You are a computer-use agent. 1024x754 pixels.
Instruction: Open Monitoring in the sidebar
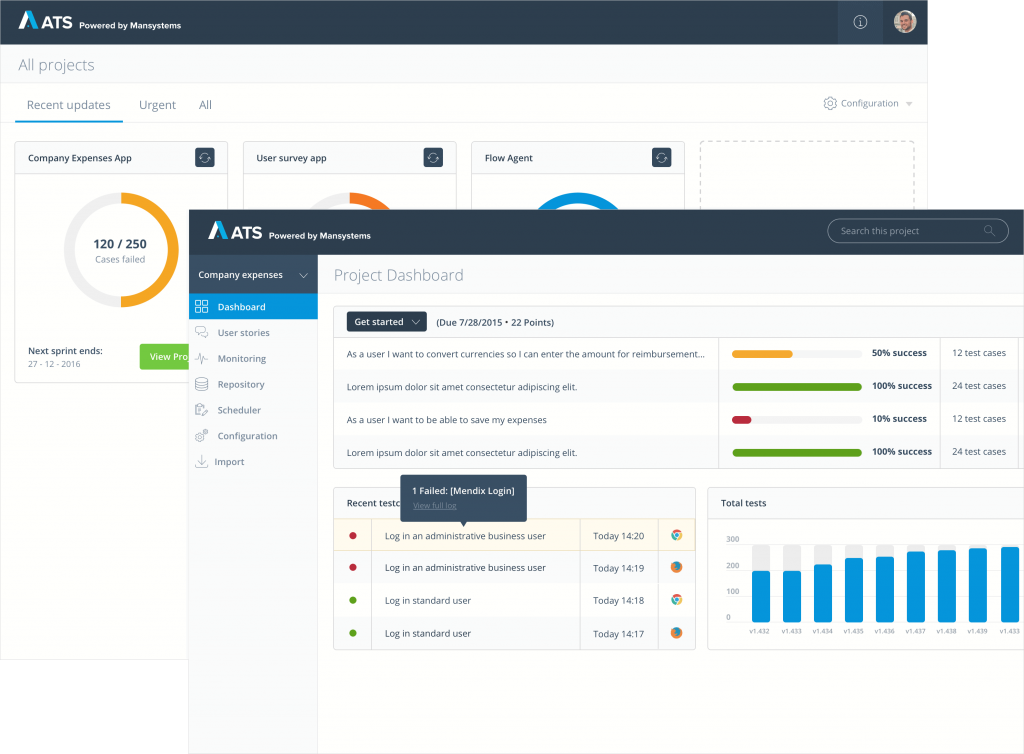coord(241,359)
